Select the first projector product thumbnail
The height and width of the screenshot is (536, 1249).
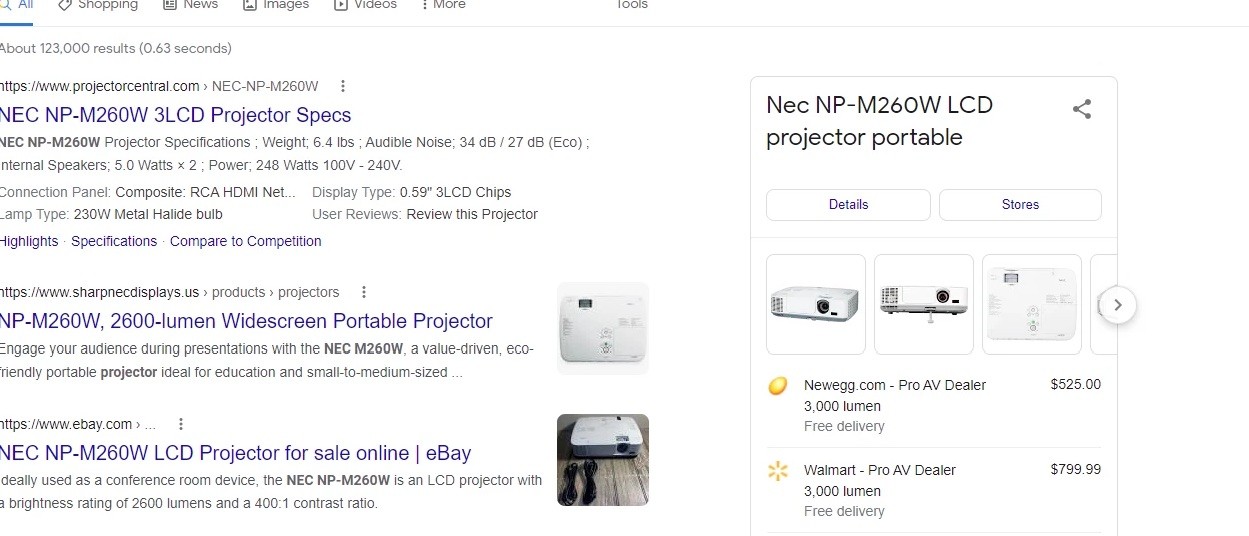(815, 304)
